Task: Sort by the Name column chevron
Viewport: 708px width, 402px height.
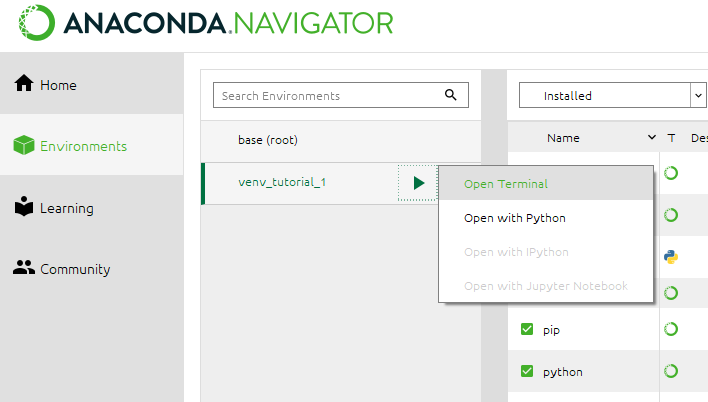Action: tap(652, 137)
